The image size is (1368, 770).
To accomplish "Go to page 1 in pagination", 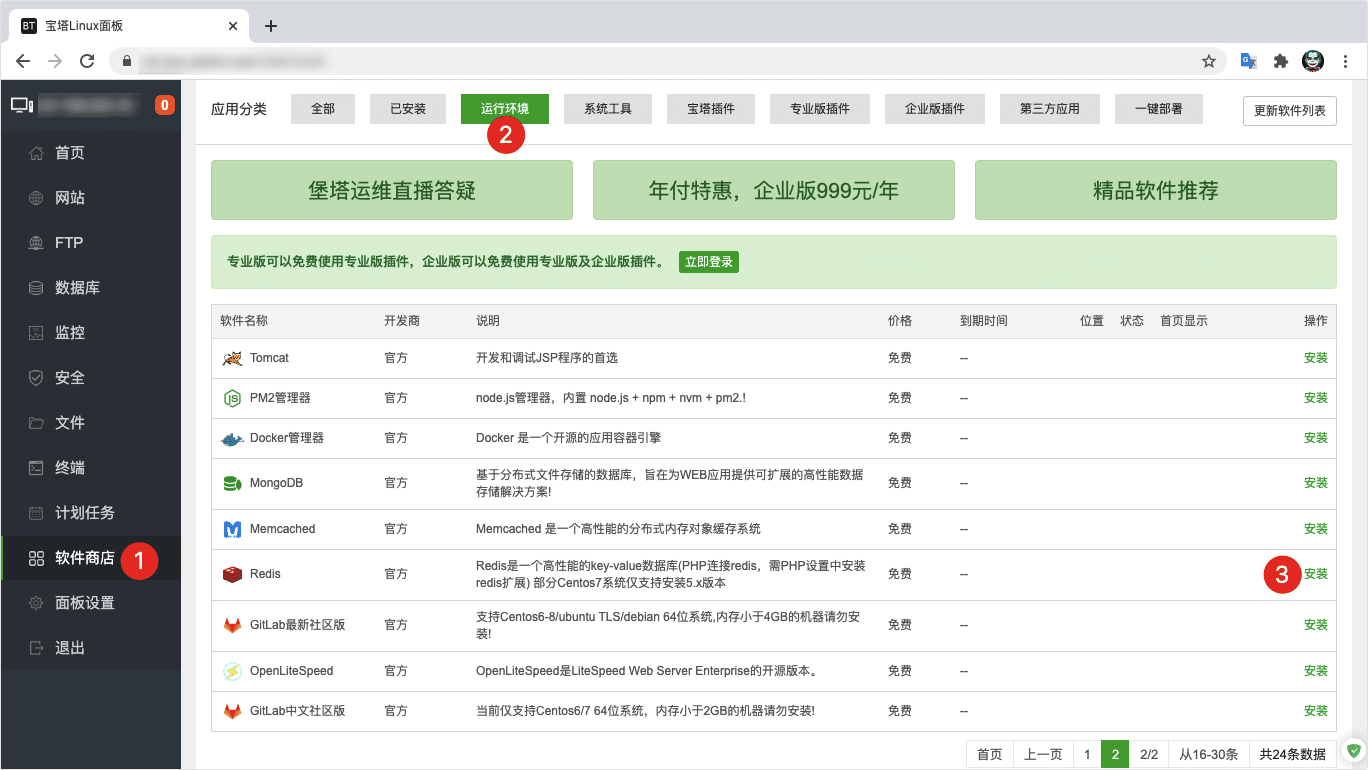I will click(x=1087, y=755).
